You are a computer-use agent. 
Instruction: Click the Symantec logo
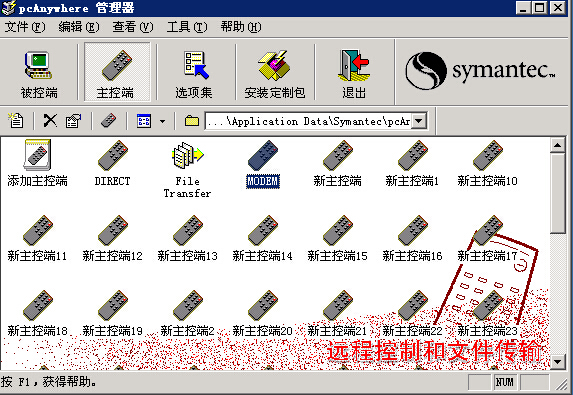(x=481, y=71)
